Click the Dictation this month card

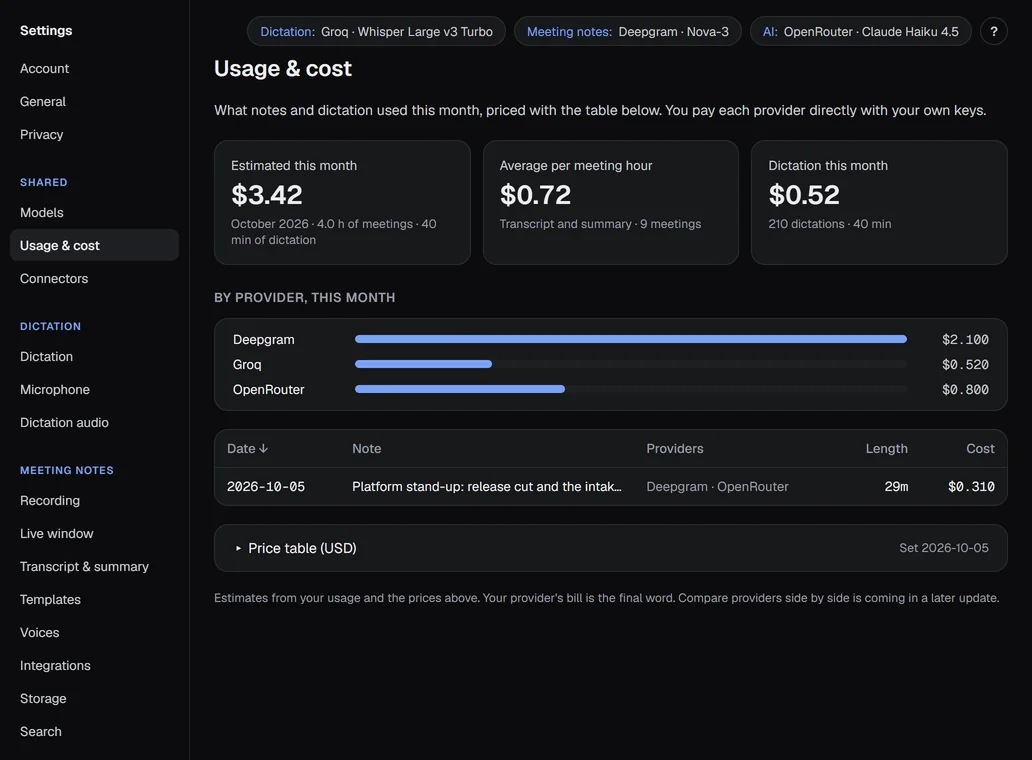tap(879, 203)
